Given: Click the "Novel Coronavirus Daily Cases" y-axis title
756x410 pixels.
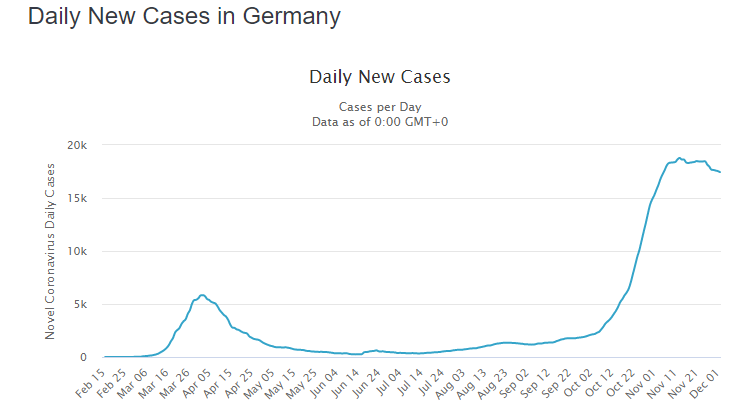Looking at the screenshot, I should (51, 251).
